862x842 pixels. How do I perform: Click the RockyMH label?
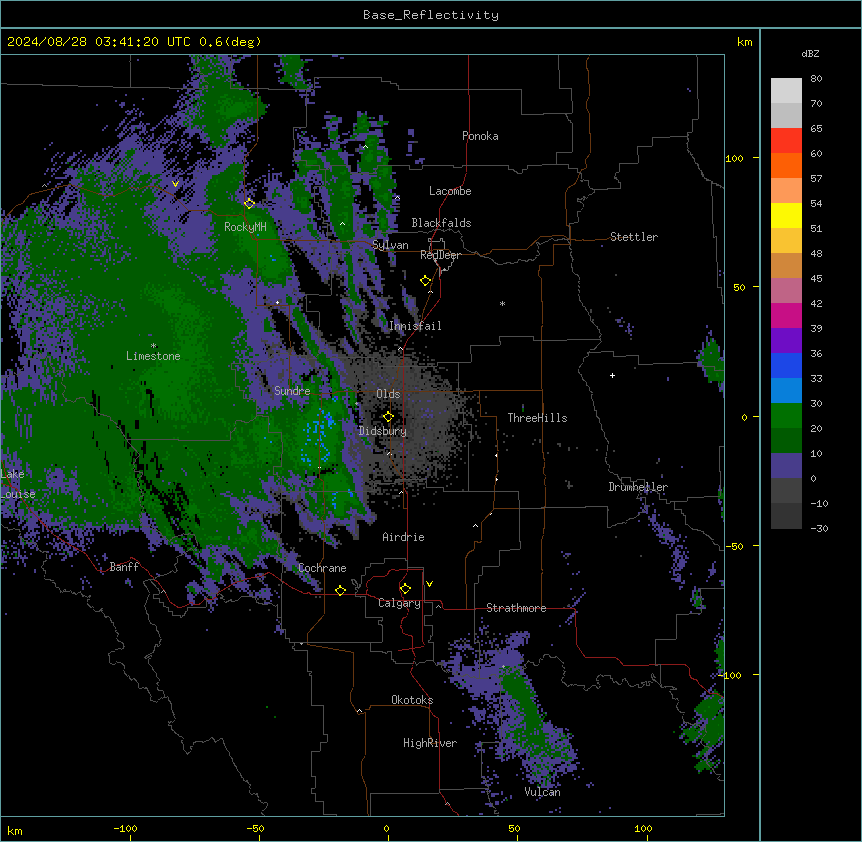coord(245,227)
